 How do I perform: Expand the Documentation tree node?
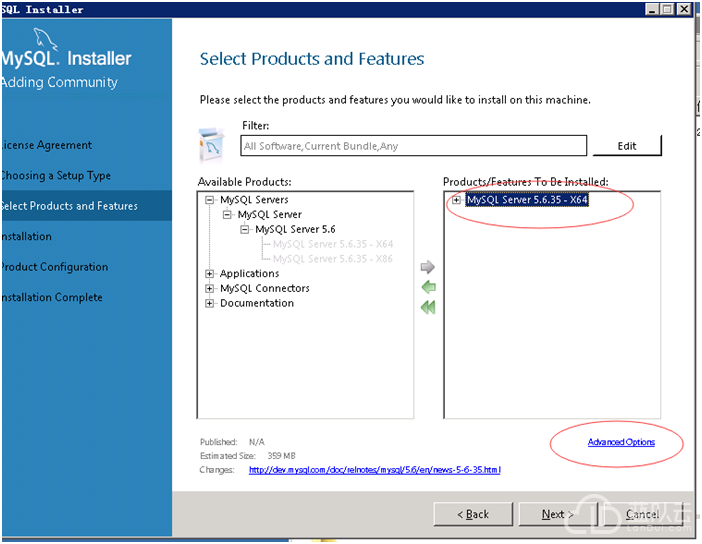pyautogui.click(x=209, y=303)
